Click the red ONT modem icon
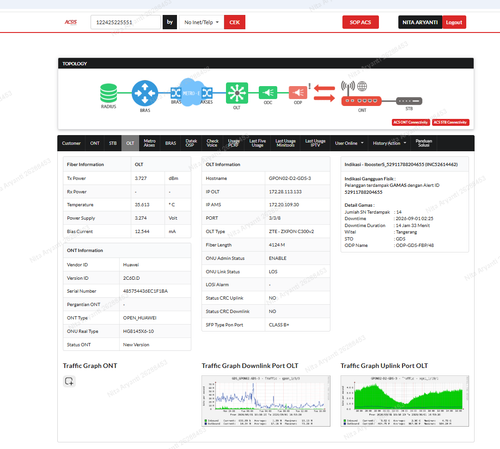Viewport: 500px width, 449px height. pyautogui.click(x=361, y=101)
